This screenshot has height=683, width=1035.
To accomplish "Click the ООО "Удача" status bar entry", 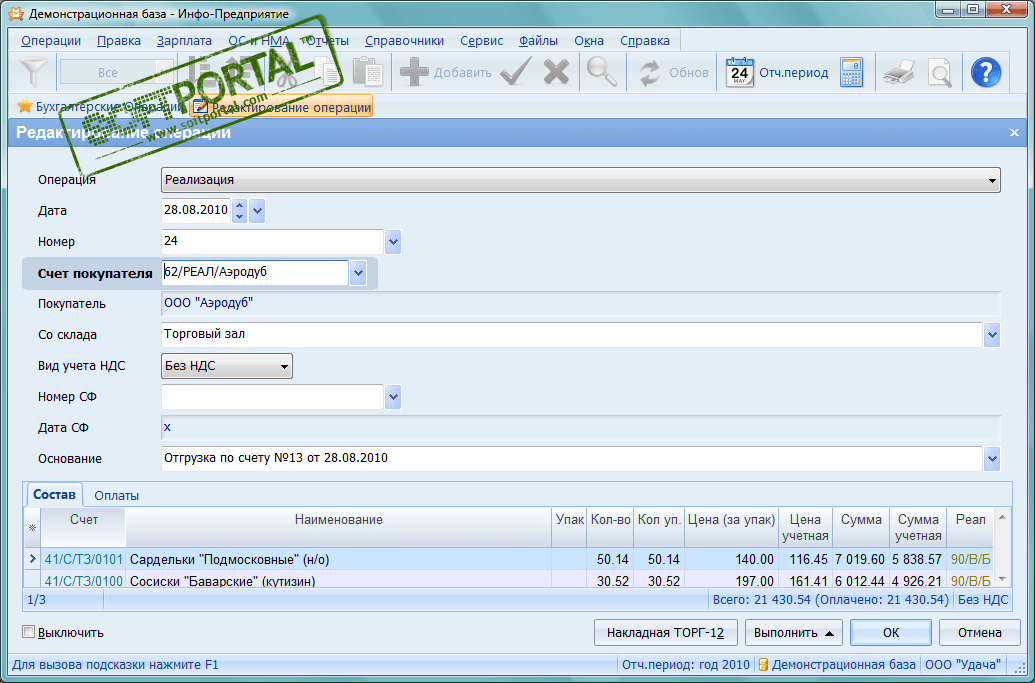I will coord(963,665).
